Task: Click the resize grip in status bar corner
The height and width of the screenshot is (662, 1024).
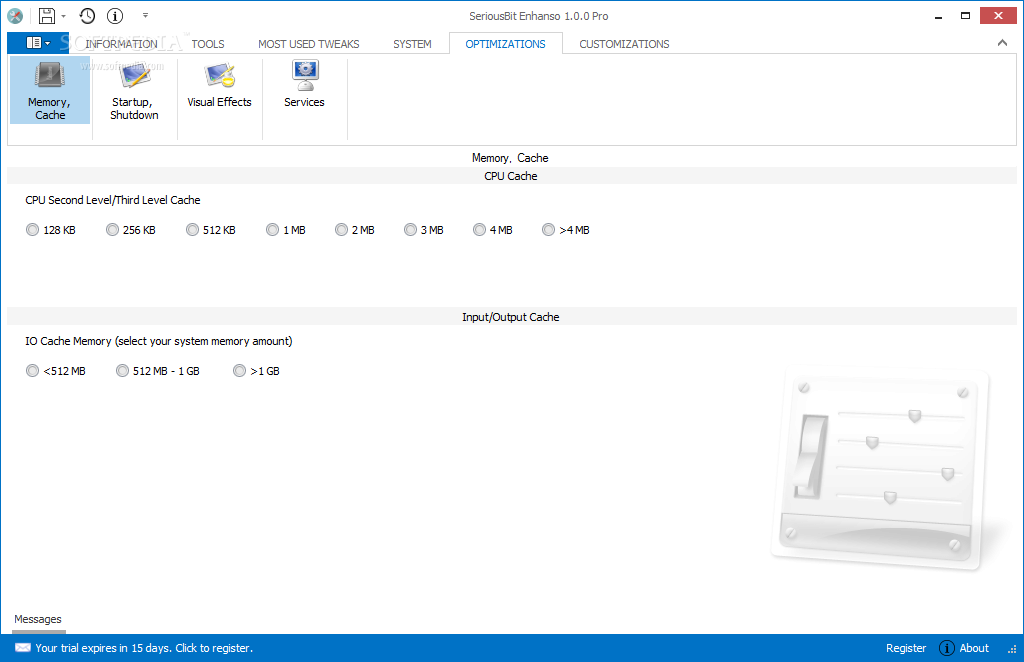Action: pyautogui.click(x=1012, y=649)
